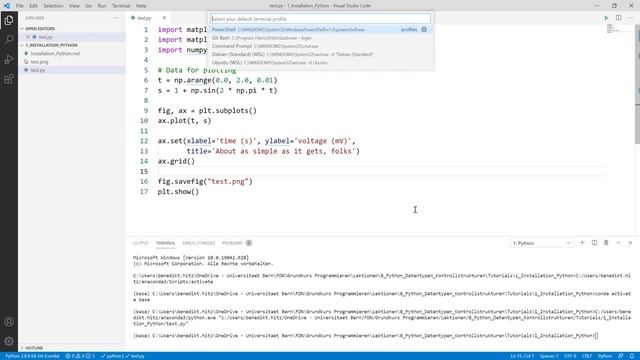Open the Manage gear icon

(x=9, y=341)
